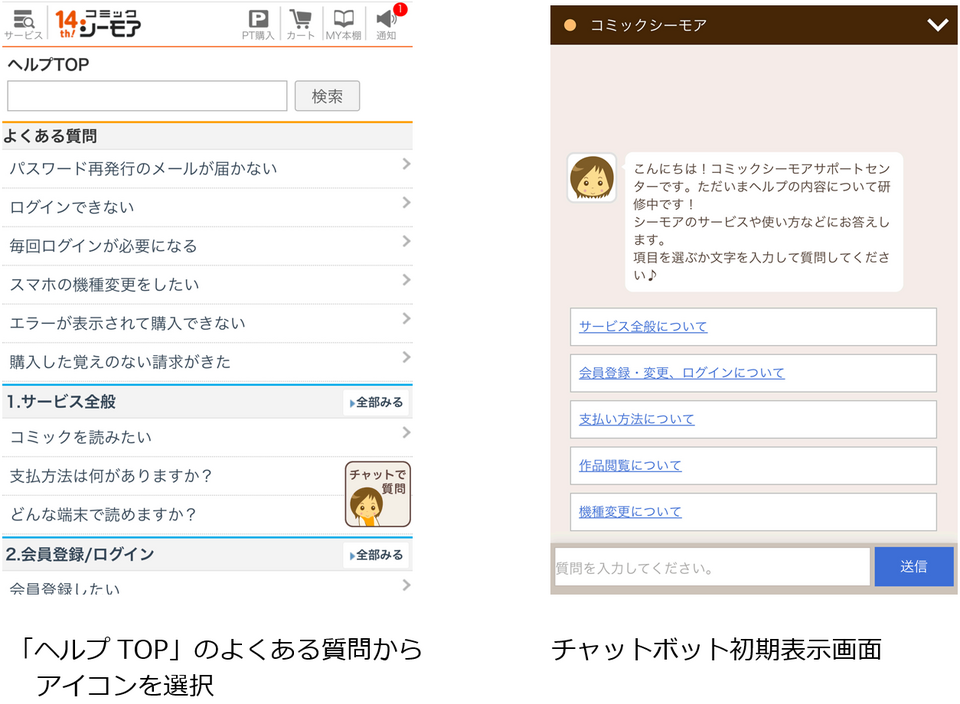Open the shopping cart icon

pos(300,22)
